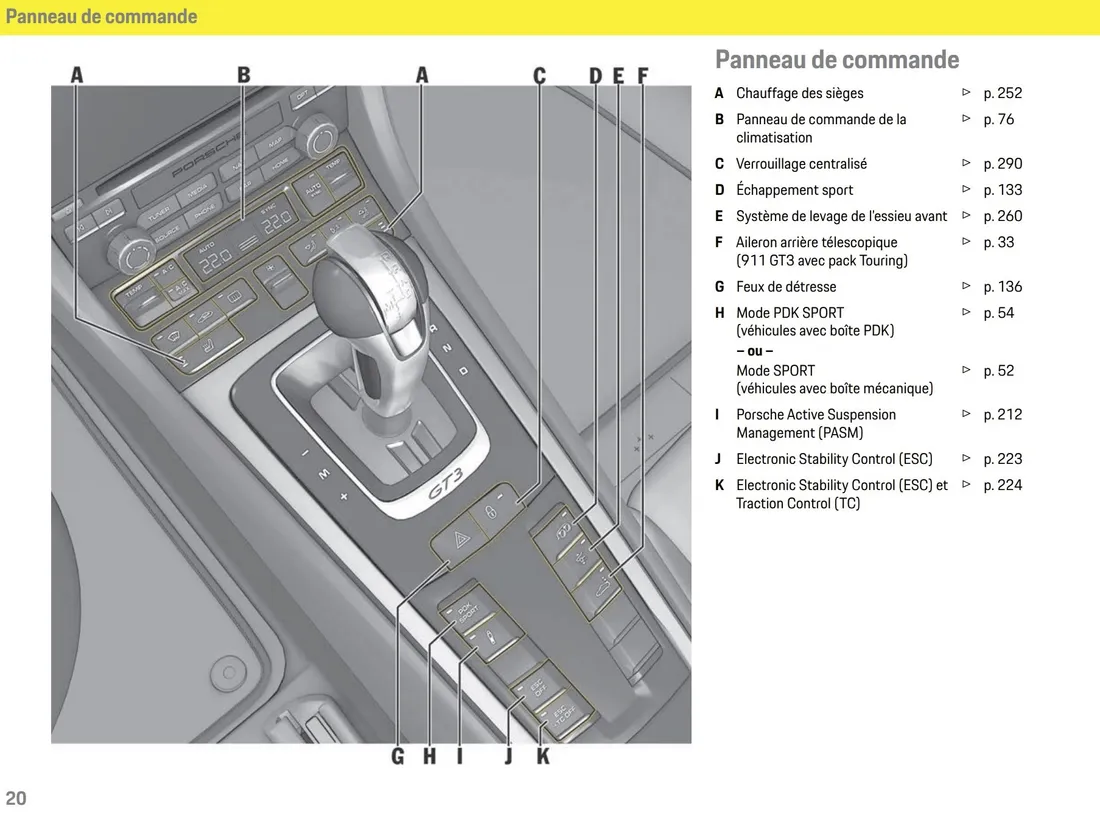
Task: Open p. 136 for Feux de détresse
Action: (1002, 287)
